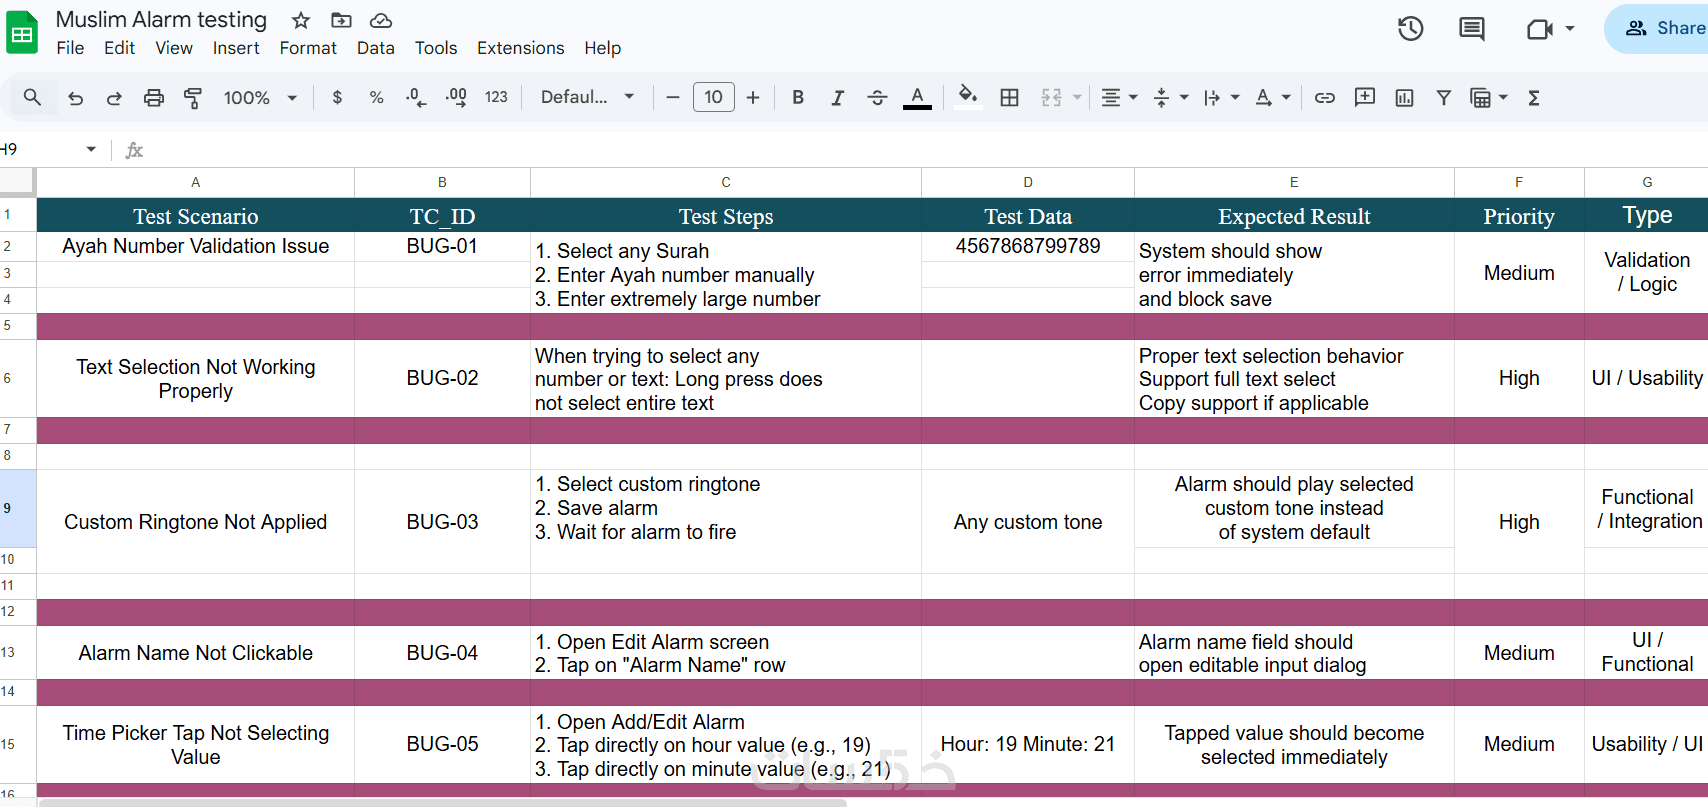Print the spreadsheet
Viewport: 1708px width, 807px height.
tap(153, 97)
